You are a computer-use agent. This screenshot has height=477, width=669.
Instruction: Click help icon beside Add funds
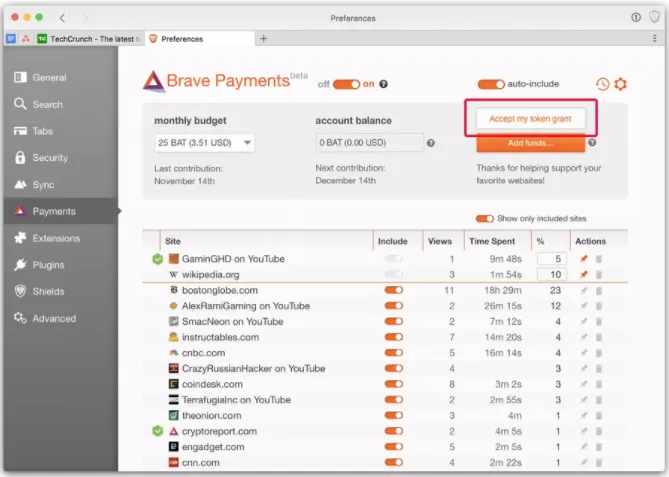point(592,143)
